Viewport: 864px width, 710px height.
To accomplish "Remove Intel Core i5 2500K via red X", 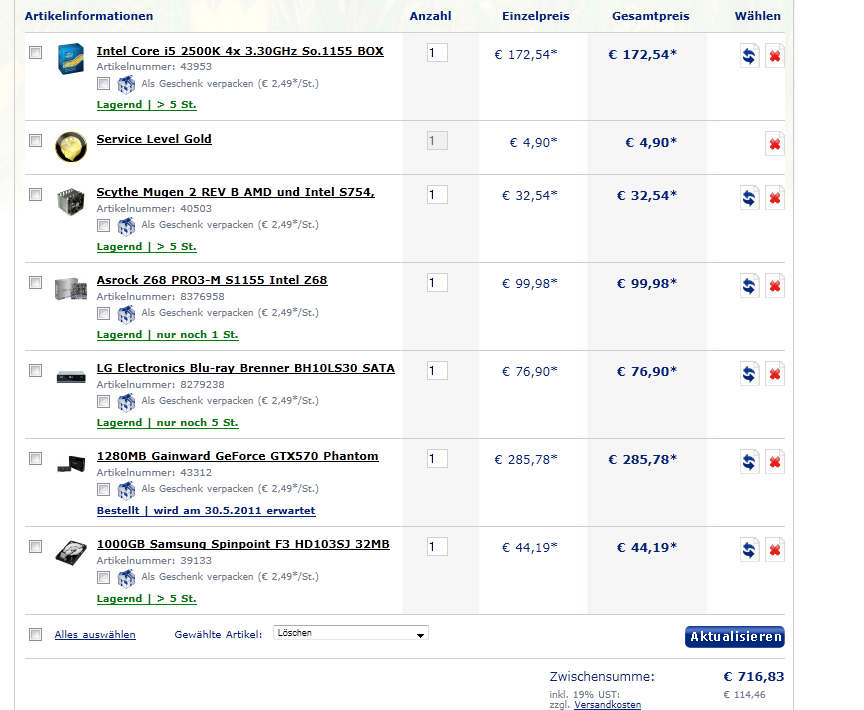I will click(775, 56).
